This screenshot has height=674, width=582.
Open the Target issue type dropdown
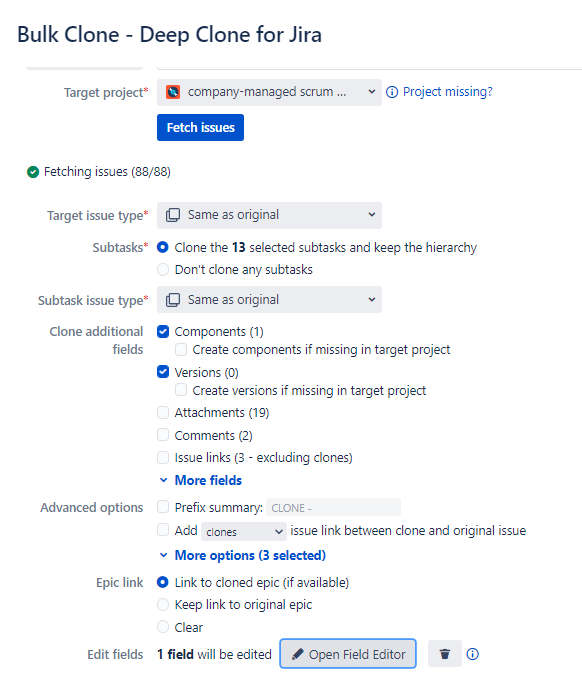(x=269, y=215)
